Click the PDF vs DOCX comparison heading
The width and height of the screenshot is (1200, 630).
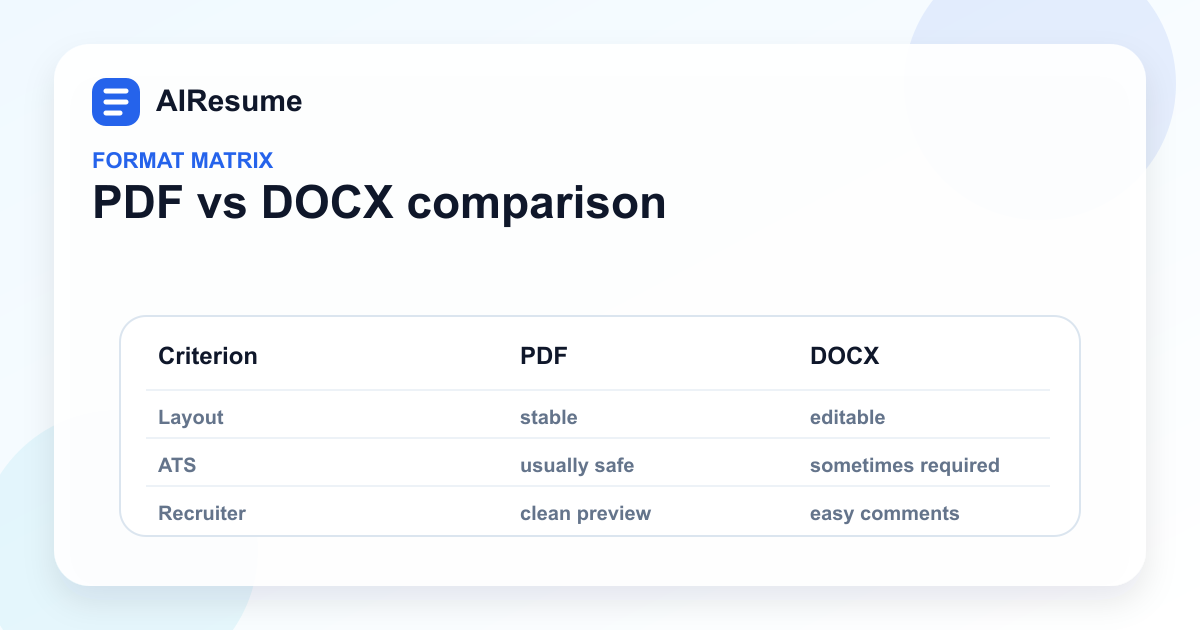tap(379, 203)
